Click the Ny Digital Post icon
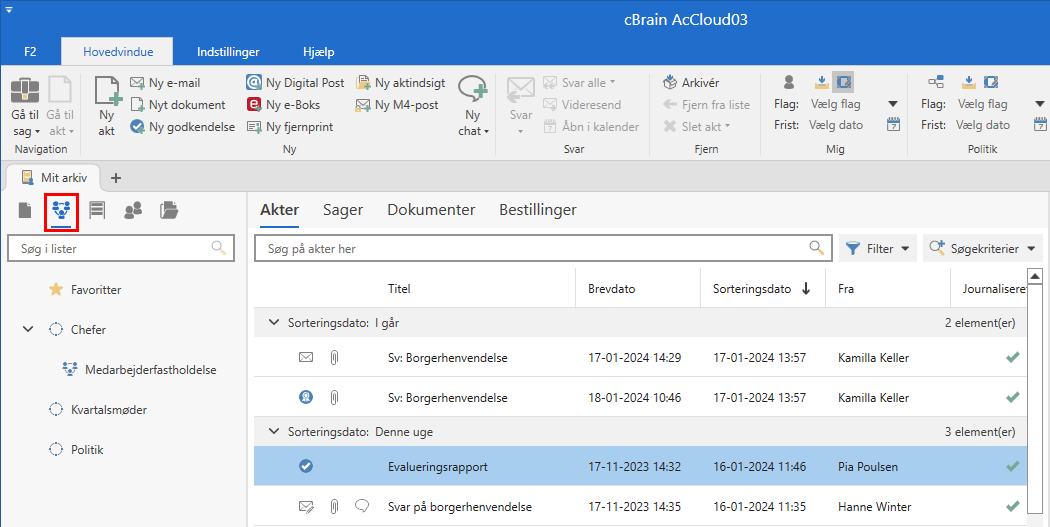Screen dimensions: 1050x527 click(x=255, y=83)
